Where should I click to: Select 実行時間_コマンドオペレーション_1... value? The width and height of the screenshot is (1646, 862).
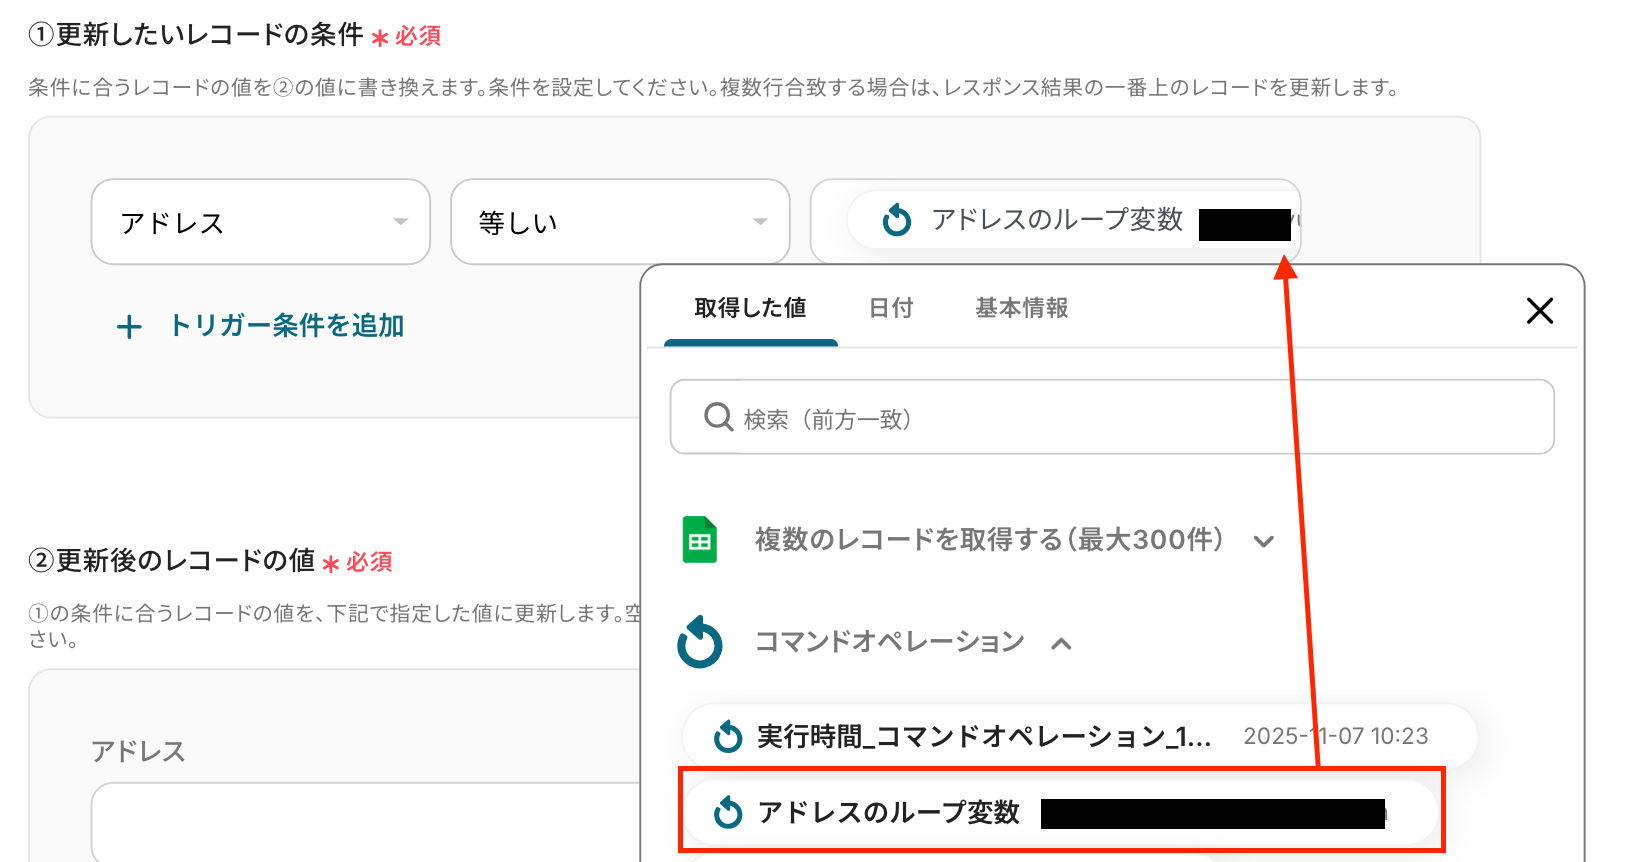(x=1080, y=737)
